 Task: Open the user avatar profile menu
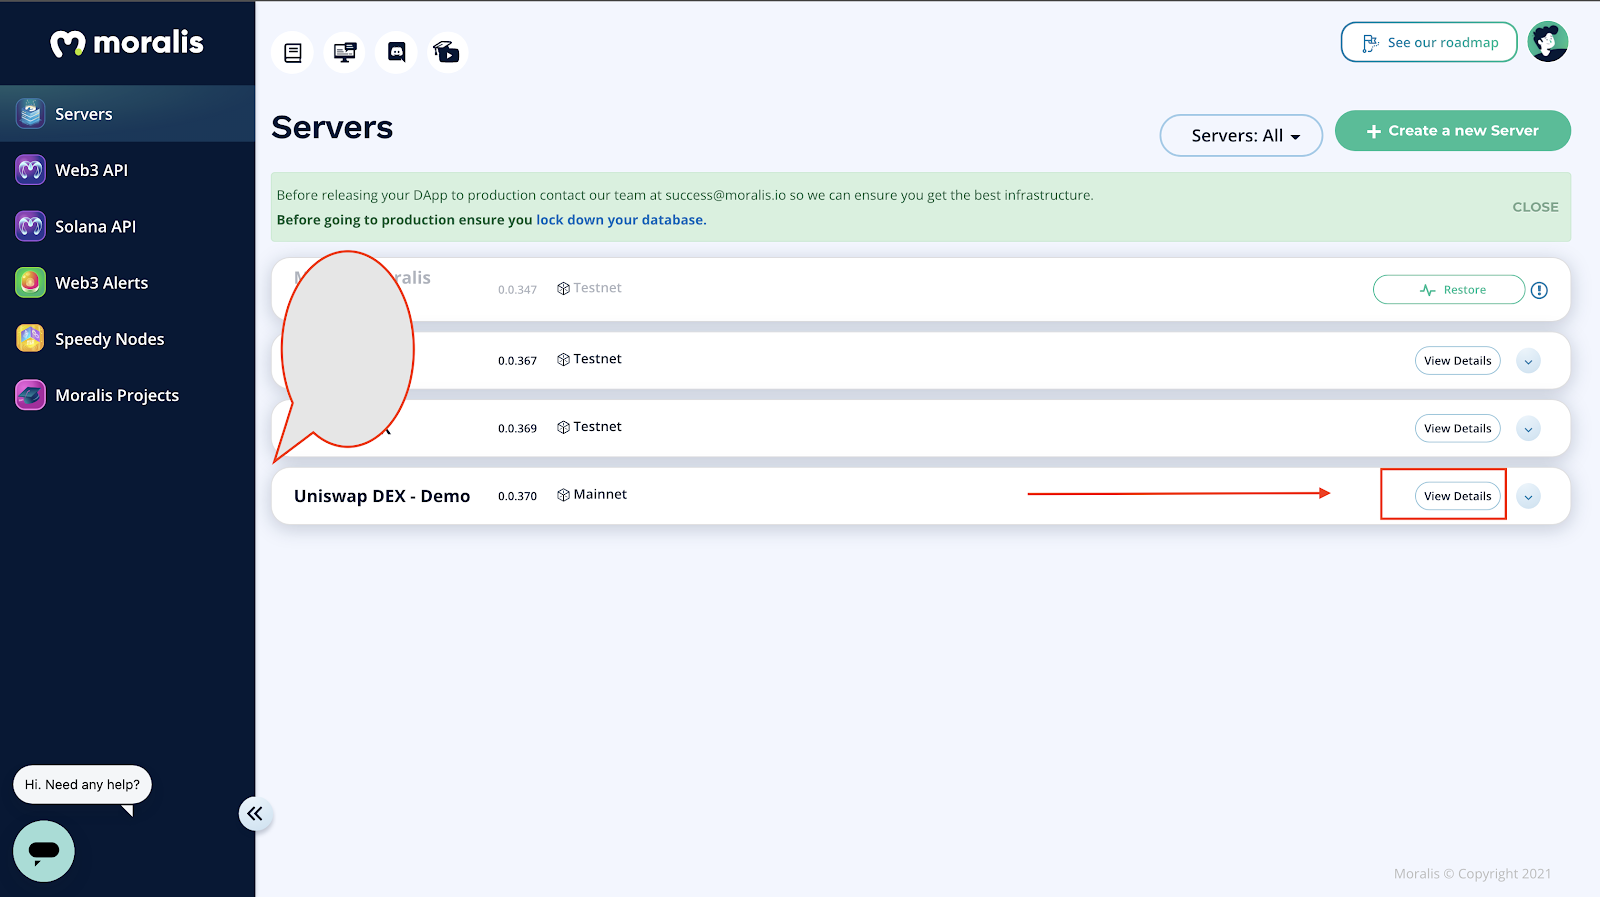click(1548, 42)
